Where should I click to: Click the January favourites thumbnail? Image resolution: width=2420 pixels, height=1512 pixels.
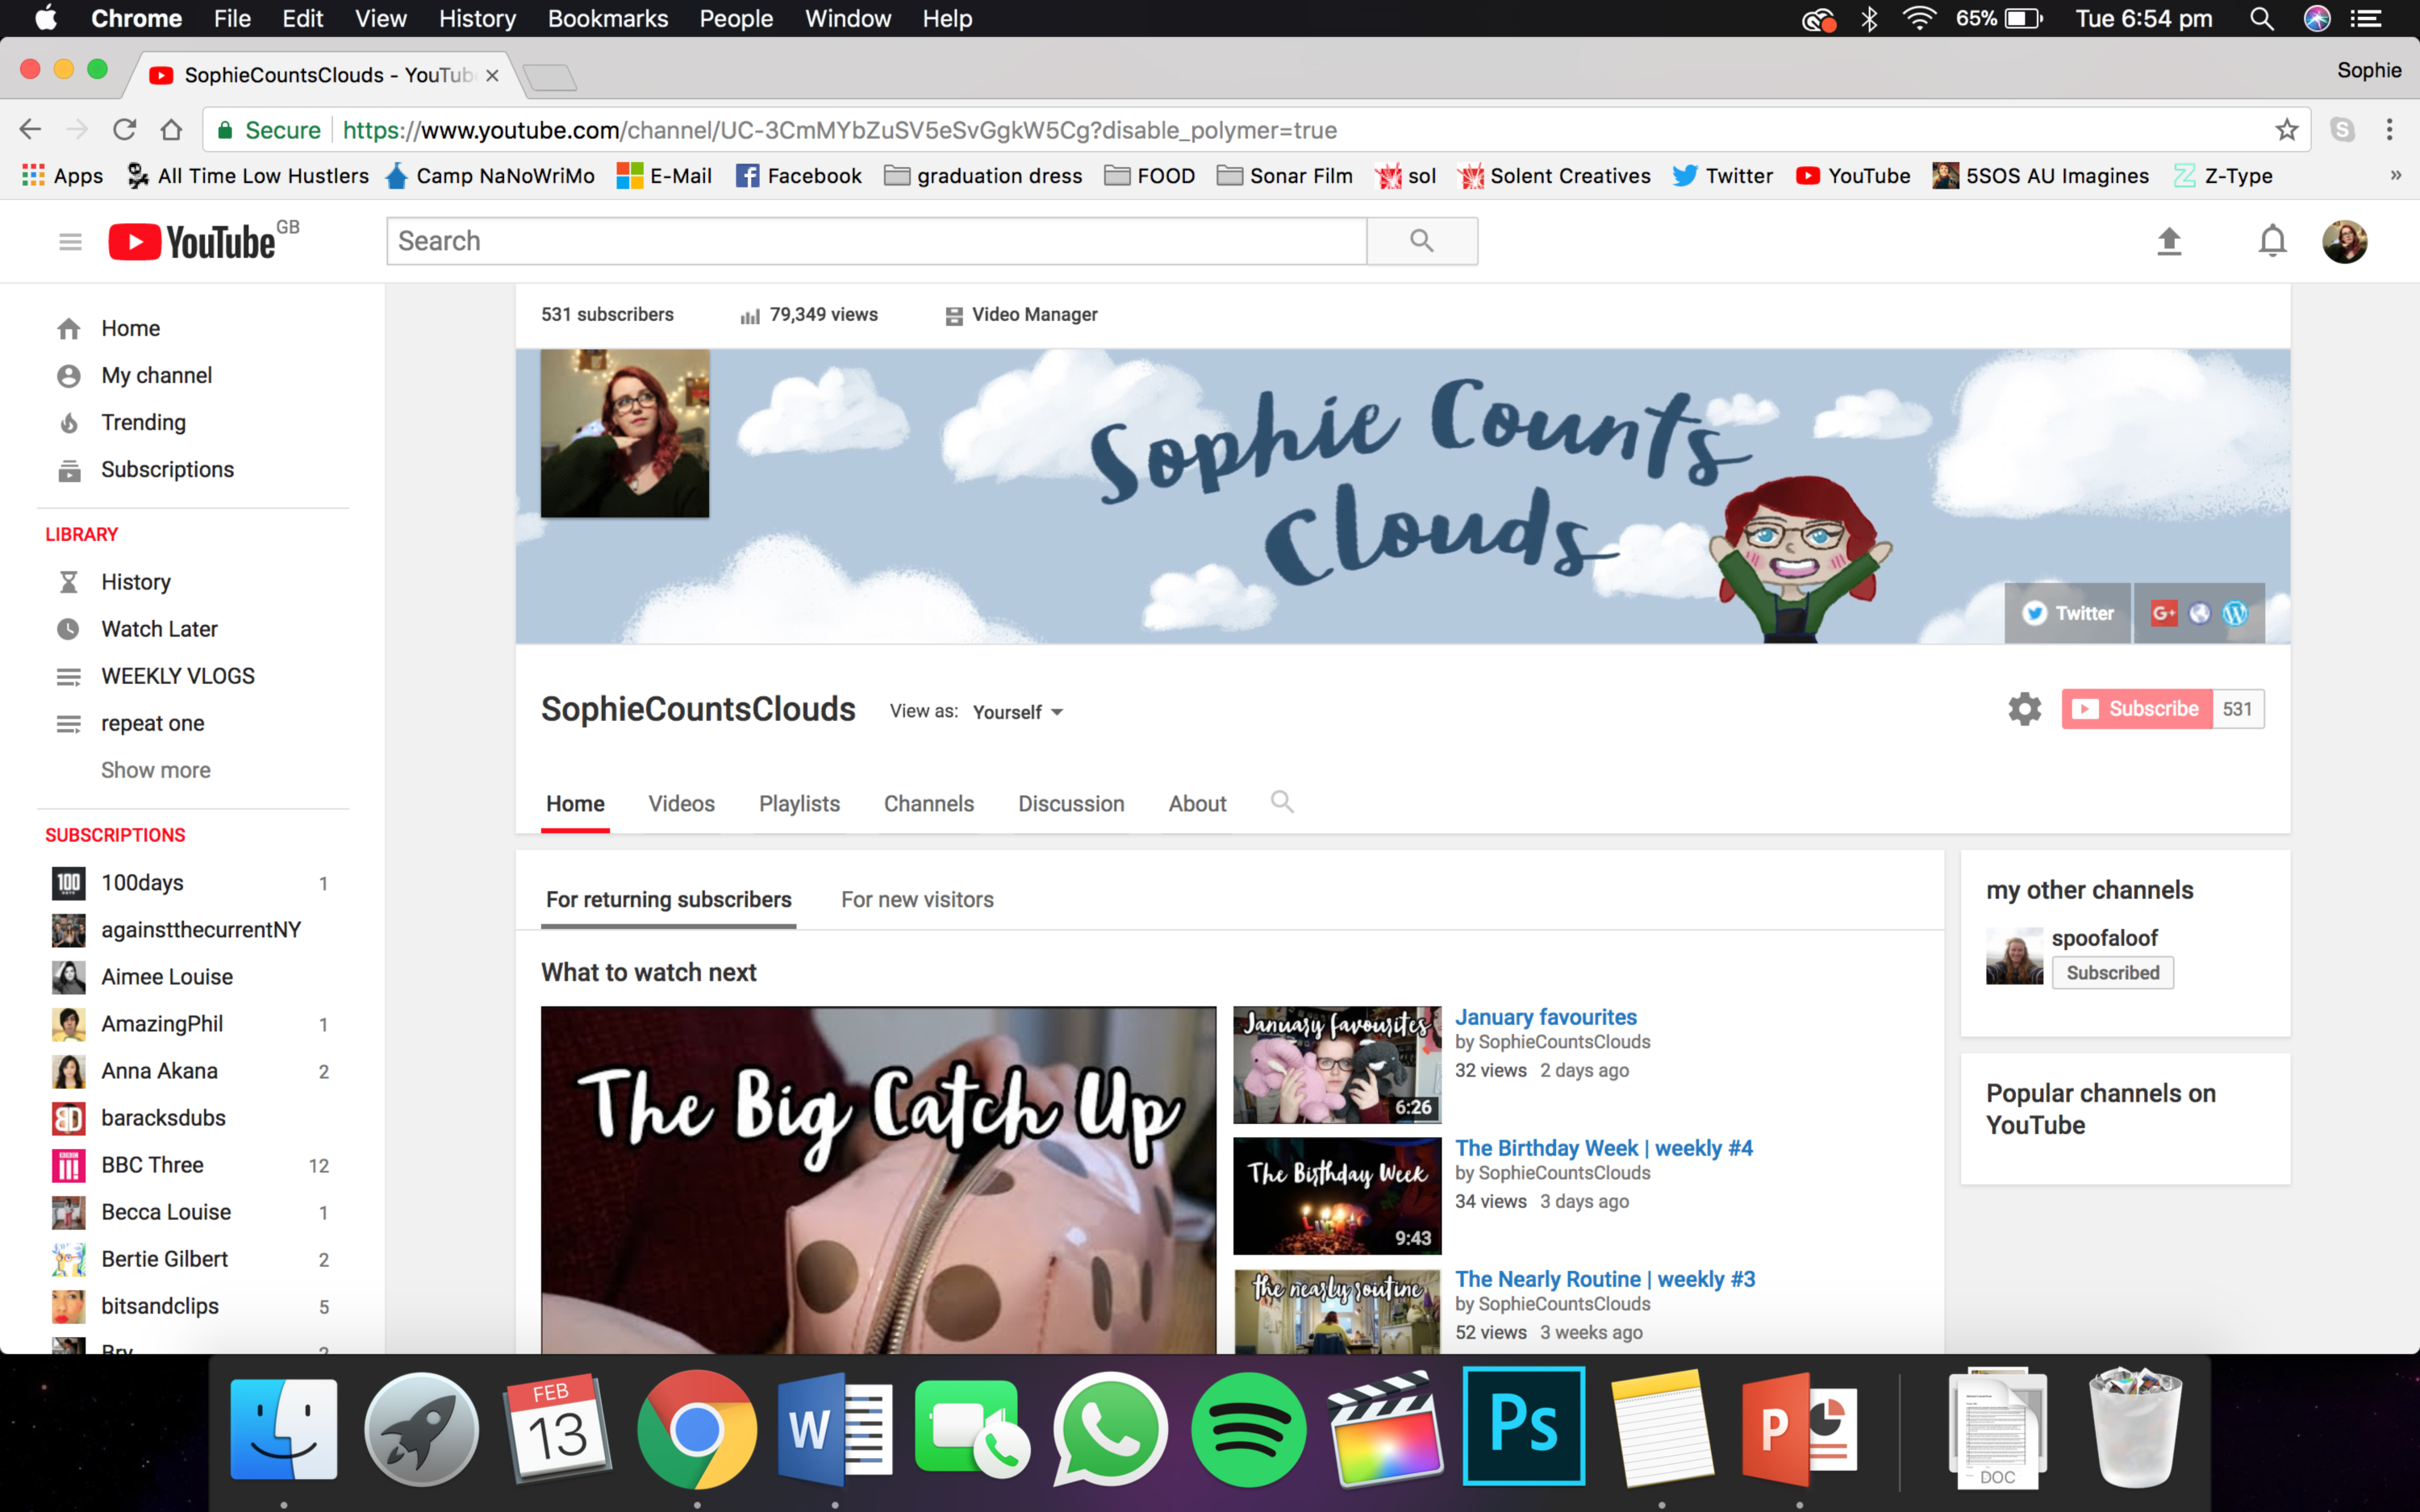[x=1336, y=1065]
